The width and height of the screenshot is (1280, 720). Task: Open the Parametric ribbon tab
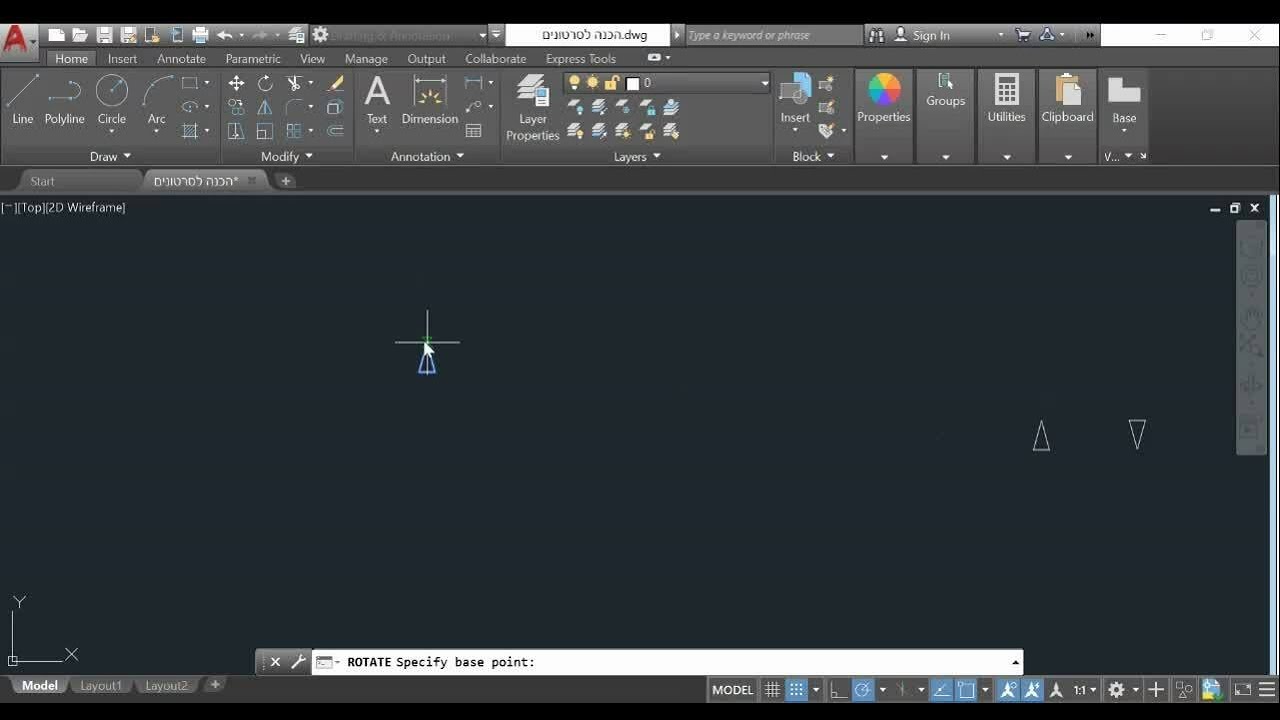click(253, 59)
